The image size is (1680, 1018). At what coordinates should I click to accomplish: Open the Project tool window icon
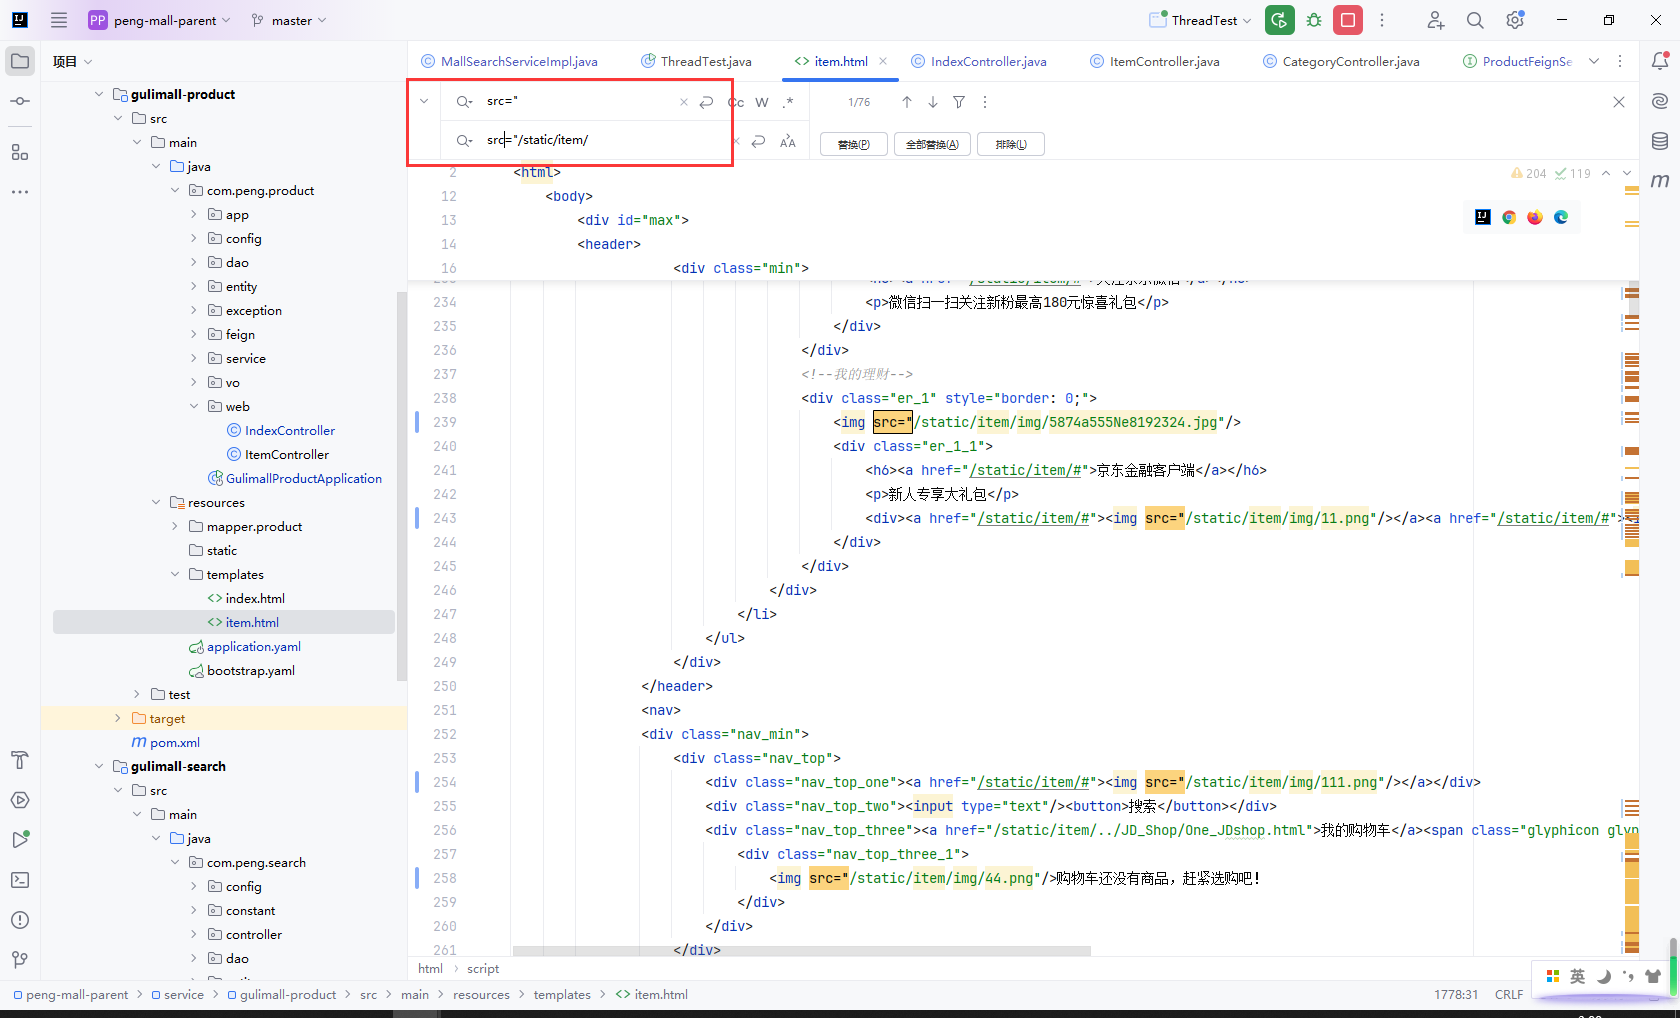(x=20, y=61)
